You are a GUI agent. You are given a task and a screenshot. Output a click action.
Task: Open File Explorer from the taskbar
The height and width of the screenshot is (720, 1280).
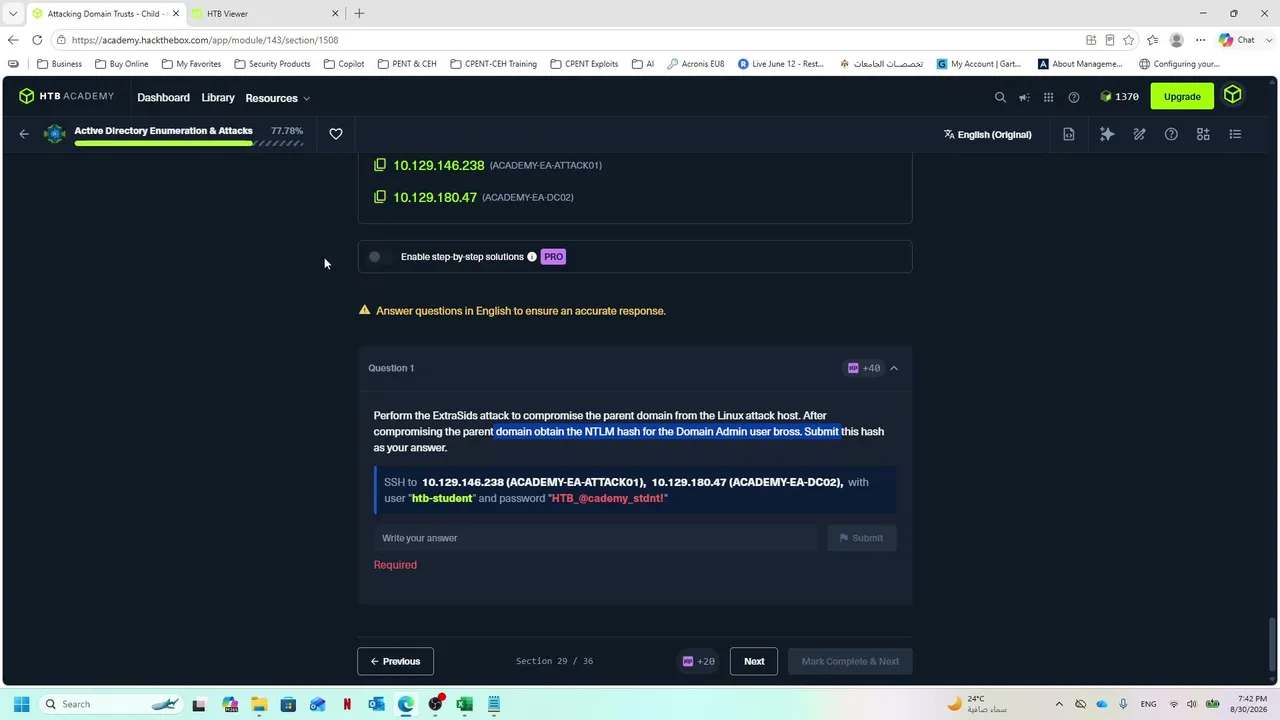coord(259,704)
